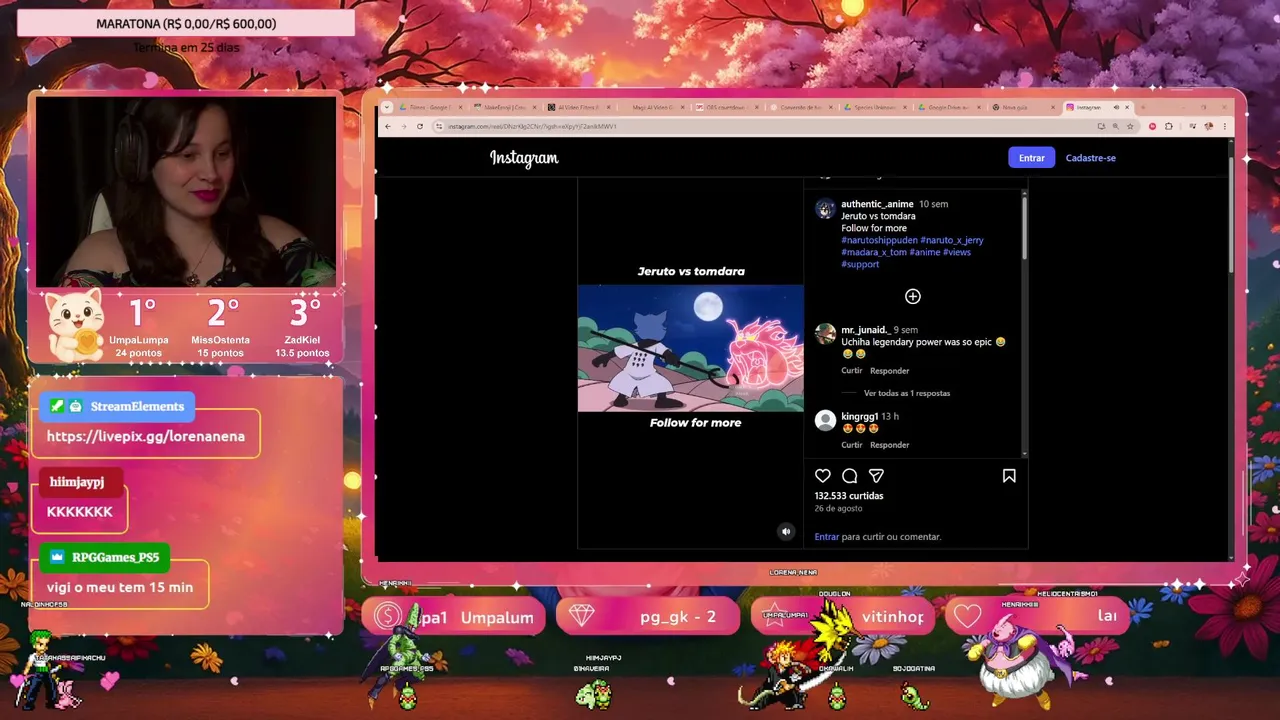The height and width of the screenshot is (720, 1280).
Task: Click the StreamElements chat name badge
Action: (117, 407)
